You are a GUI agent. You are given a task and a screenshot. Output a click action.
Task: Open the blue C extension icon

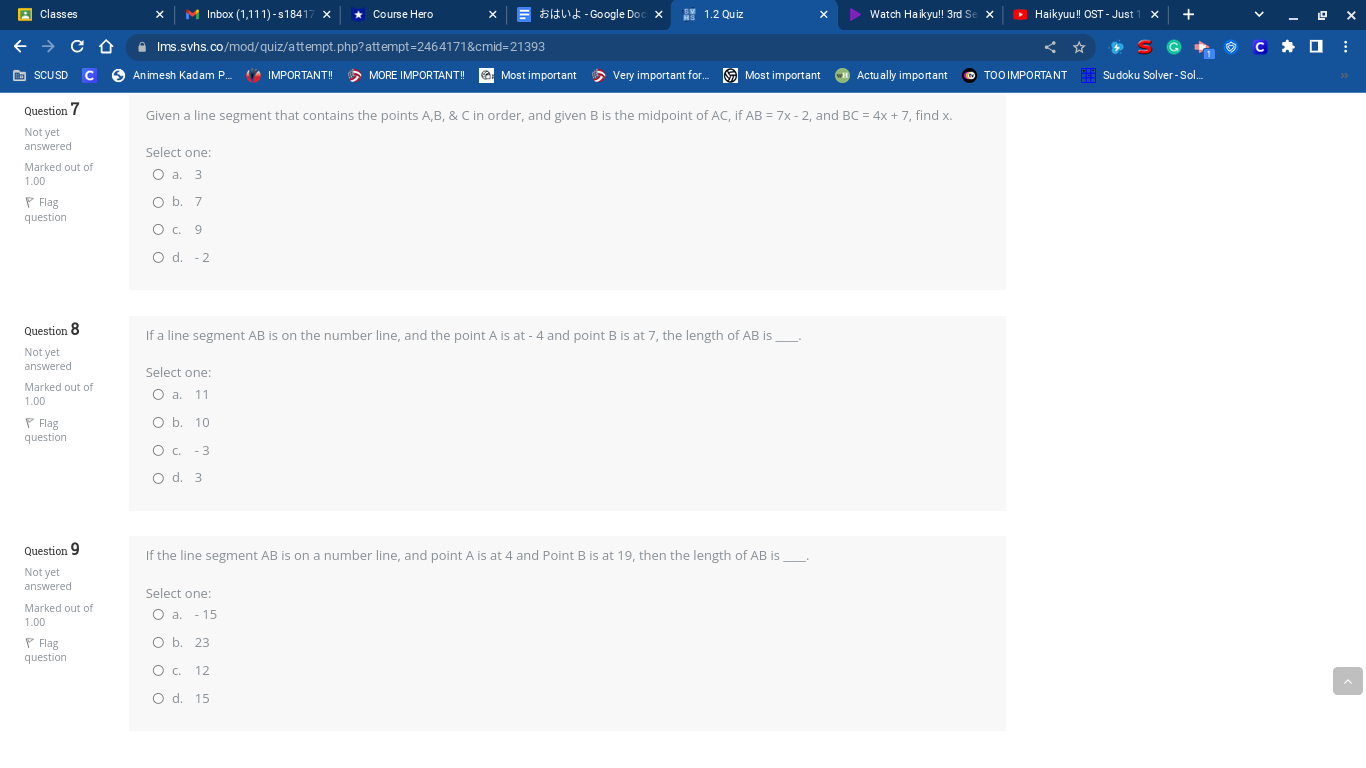(1260, 47)
